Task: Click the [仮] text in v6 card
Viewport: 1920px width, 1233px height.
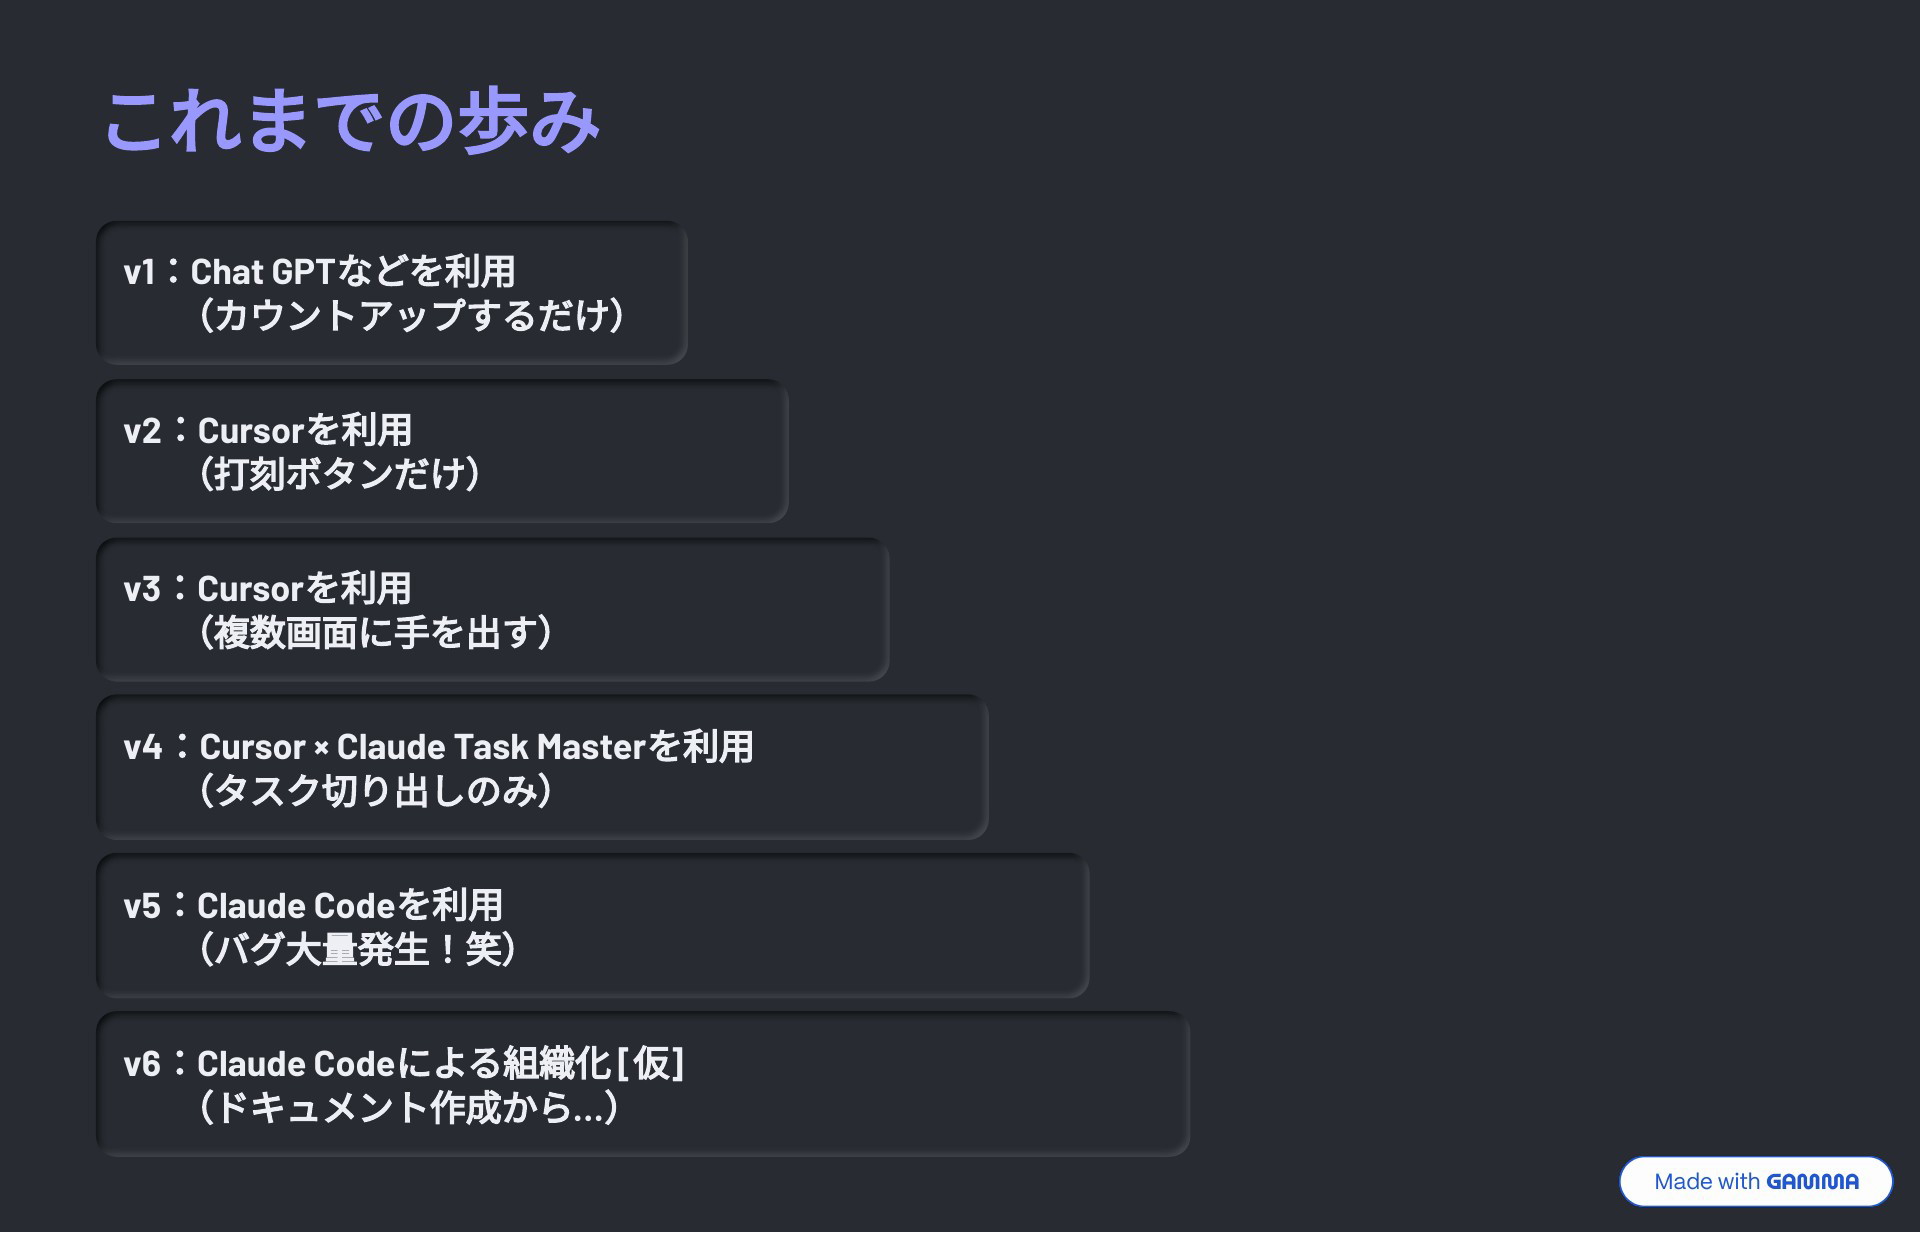Action: pyautogui.click(x=651, y=1063)
